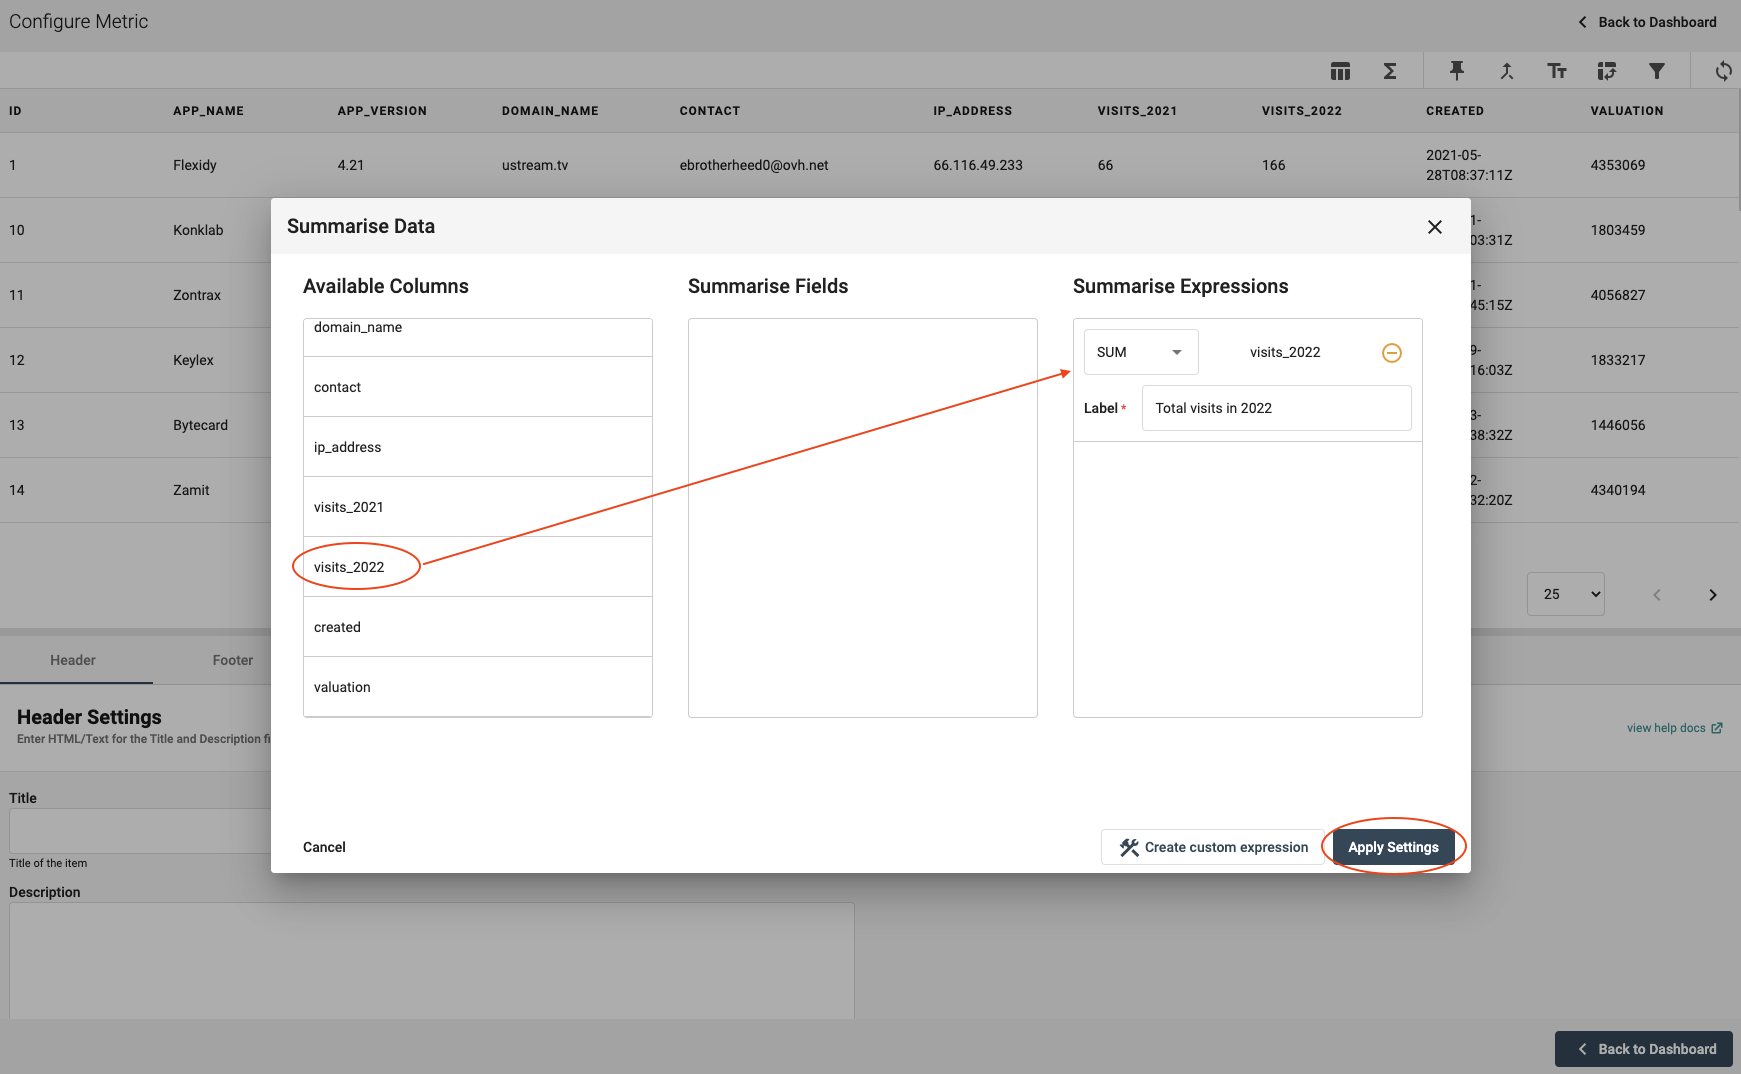Switch to the Footer tab
Image resolution: width=1741 pixels, height=1074 pixels.
[232, 660]
